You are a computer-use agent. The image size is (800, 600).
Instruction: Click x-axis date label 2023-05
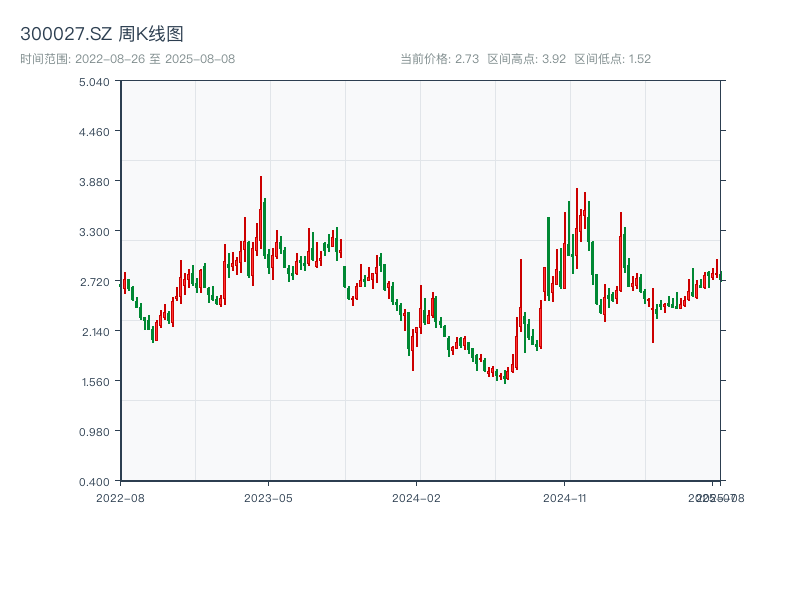pos(268,498)
